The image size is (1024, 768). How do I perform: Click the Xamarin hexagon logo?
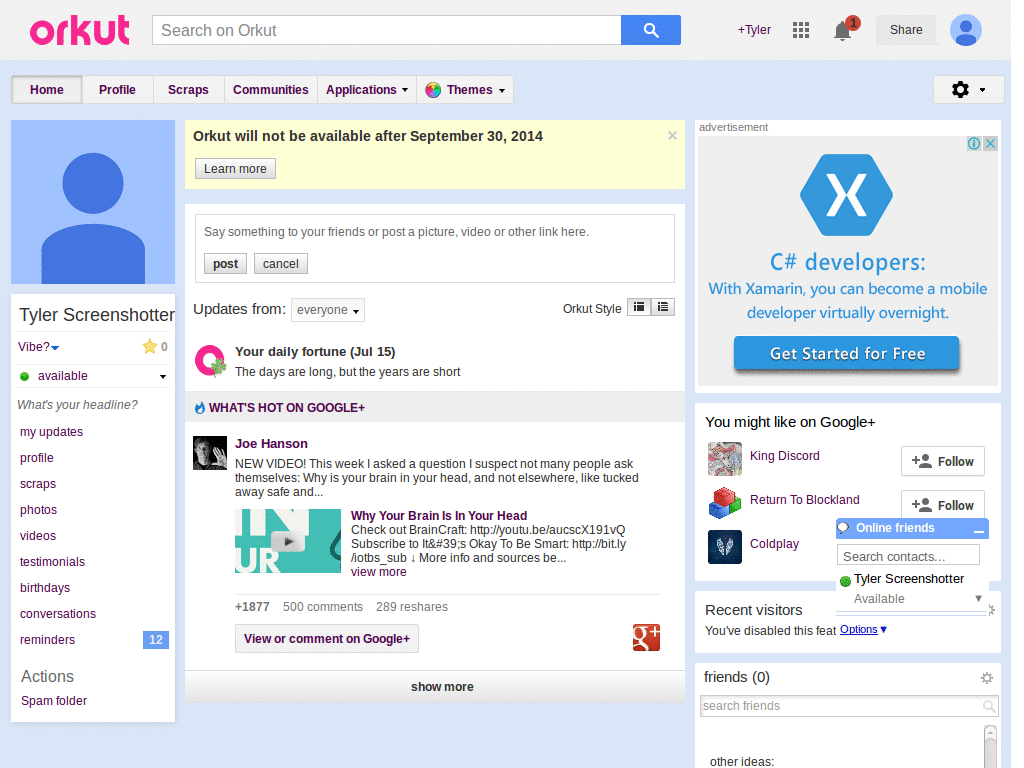coord(846,195)
